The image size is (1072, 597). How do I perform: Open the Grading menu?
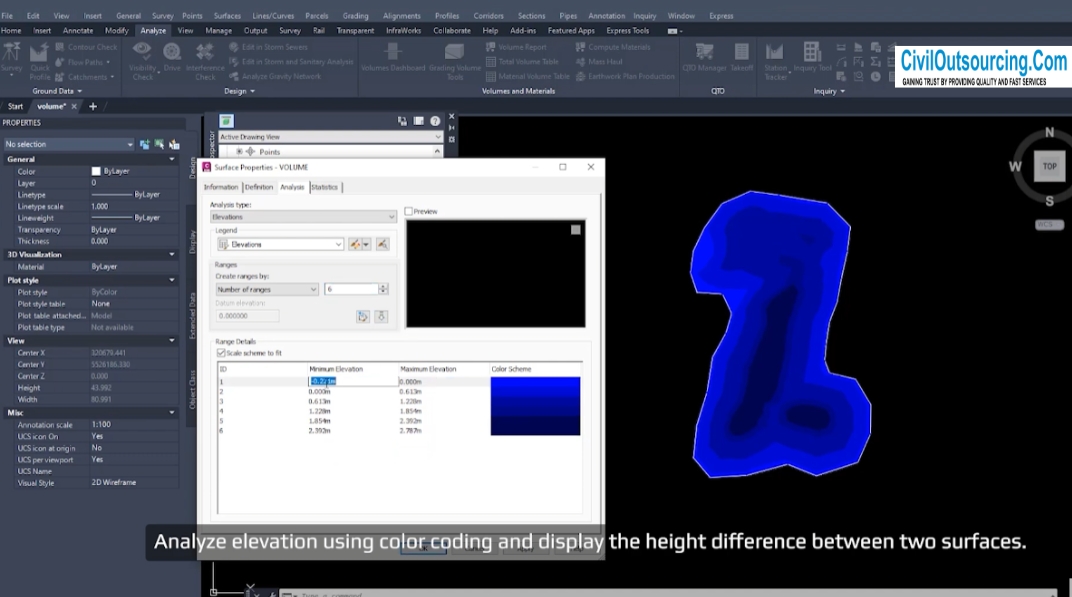pyautogui.click(x=356, y=16)
